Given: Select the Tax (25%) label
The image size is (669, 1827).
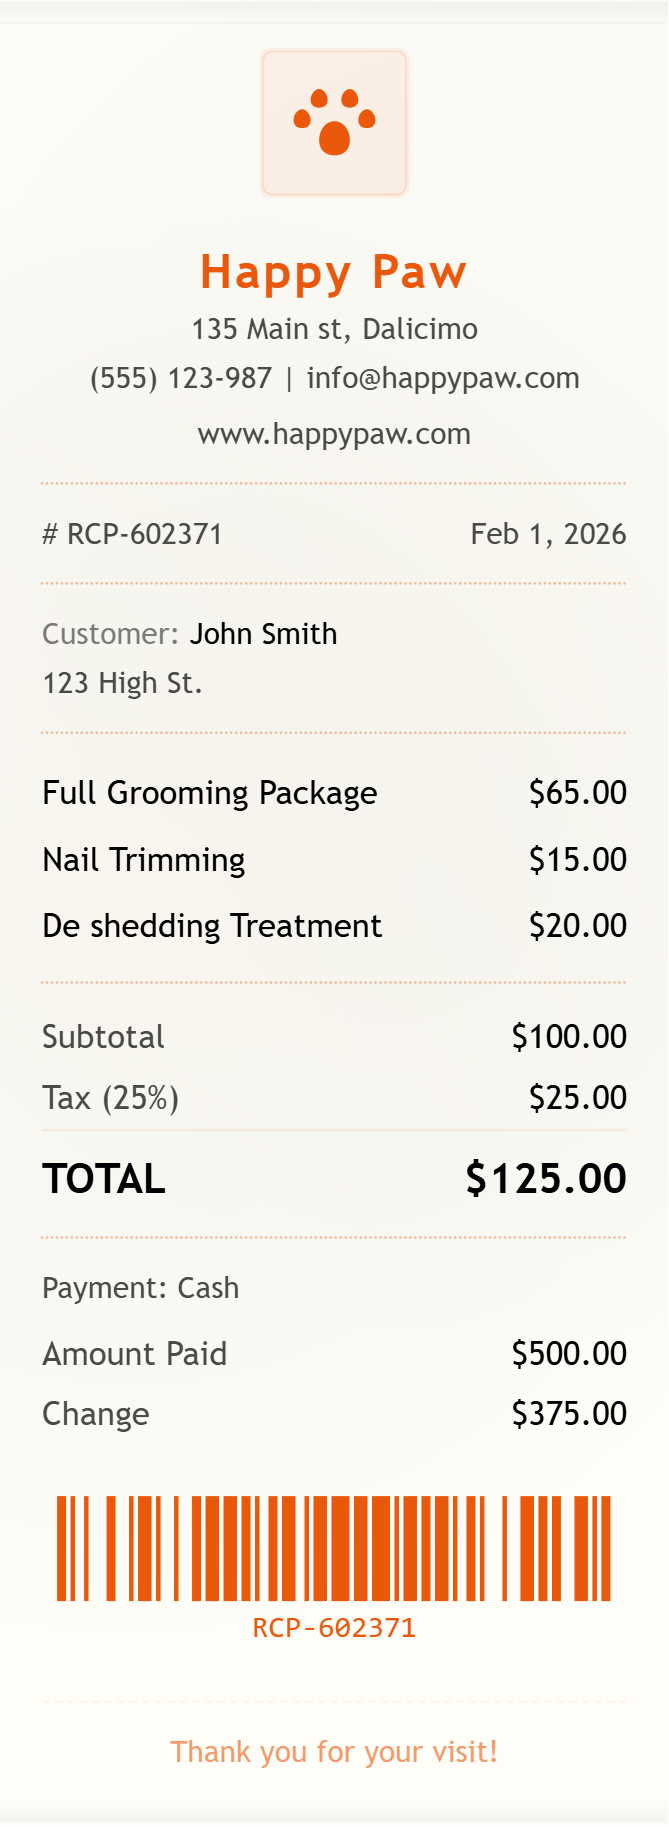Looking at the screenshot, I should (110, 1098).
